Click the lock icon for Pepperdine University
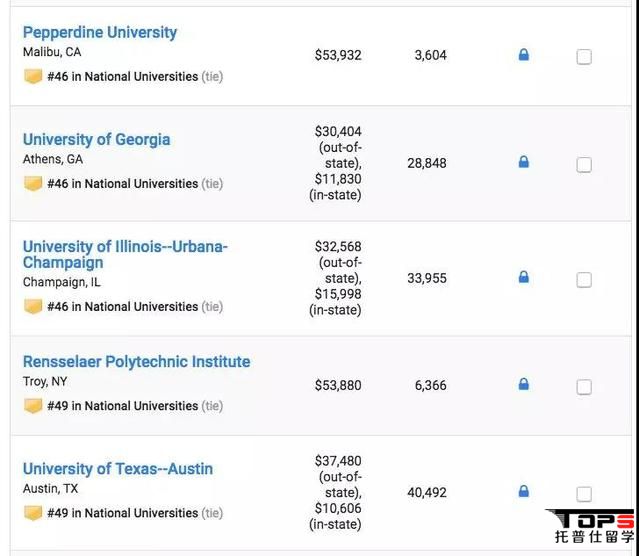Viewport: 639px width, 556px height. (524, 55)
